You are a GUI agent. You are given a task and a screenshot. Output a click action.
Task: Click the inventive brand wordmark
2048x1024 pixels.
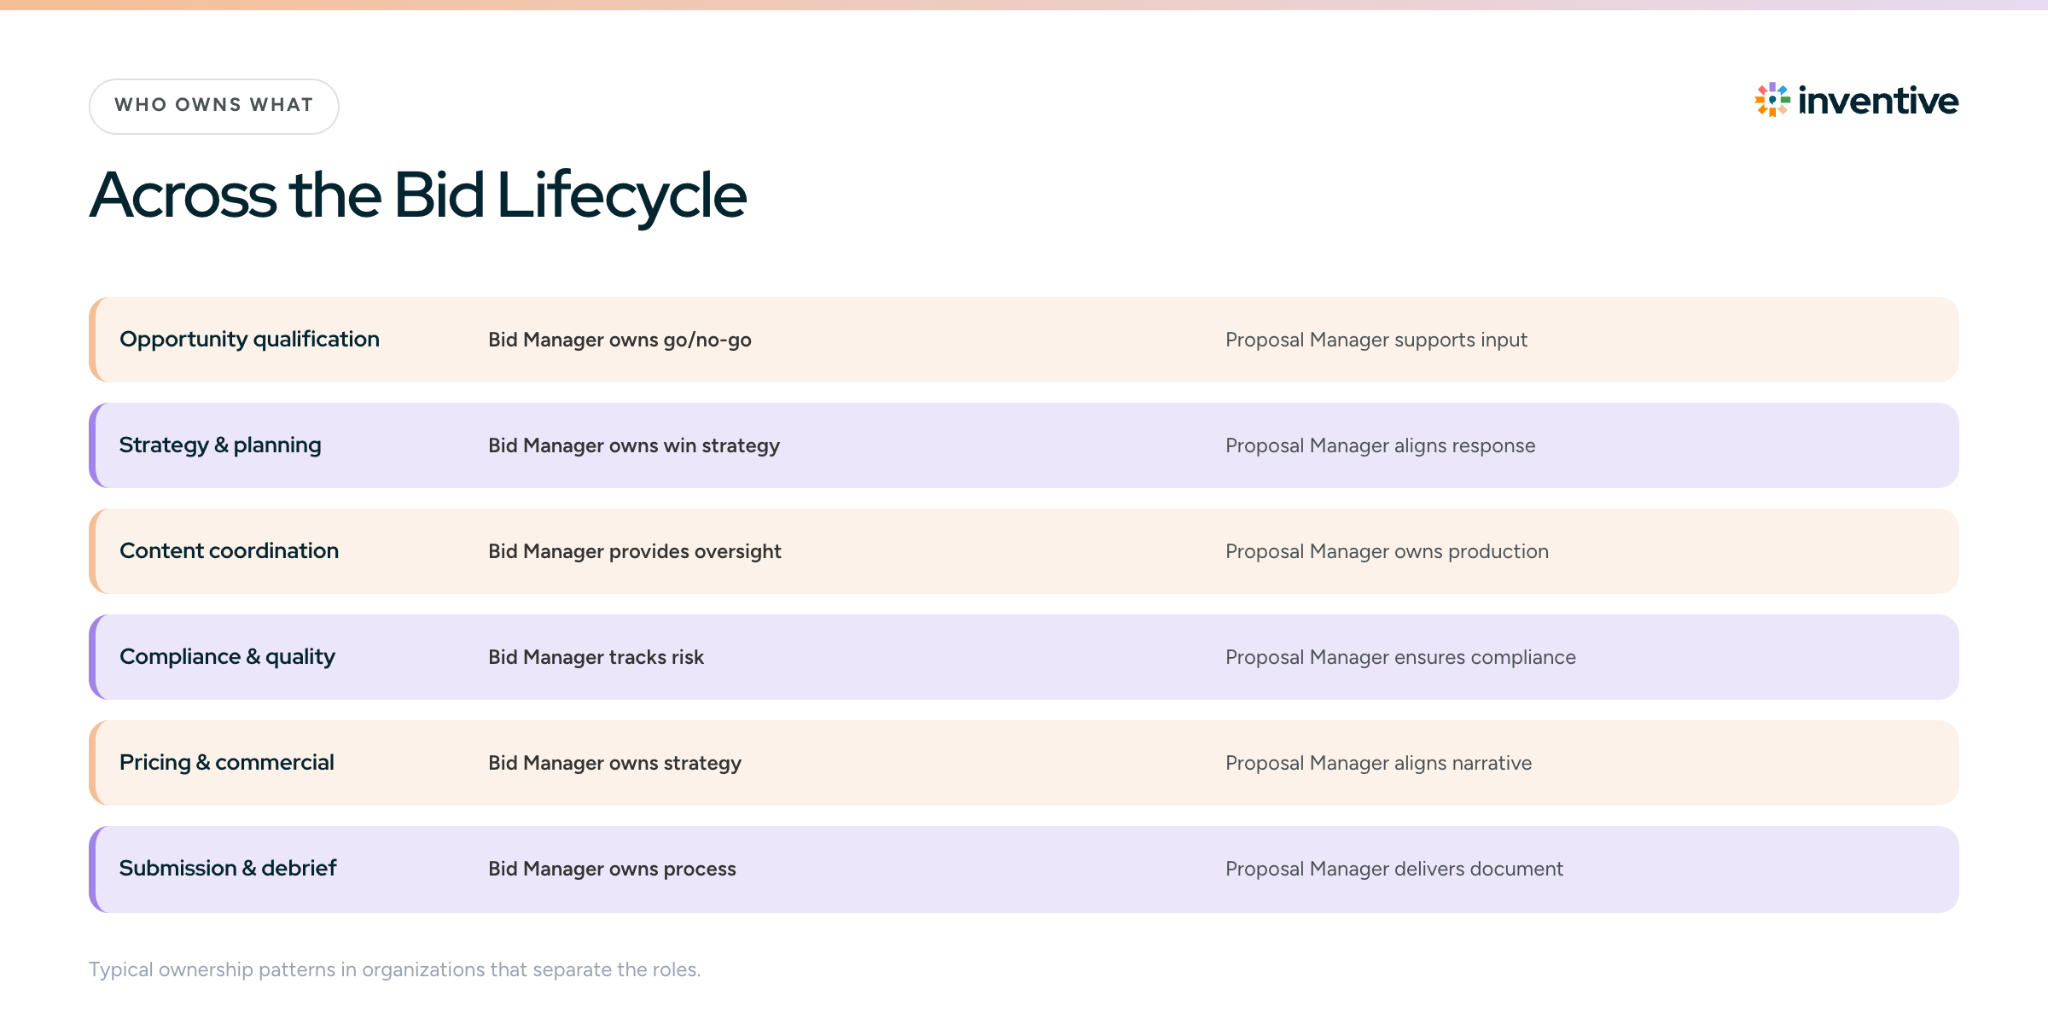[x=1878, y=100]
